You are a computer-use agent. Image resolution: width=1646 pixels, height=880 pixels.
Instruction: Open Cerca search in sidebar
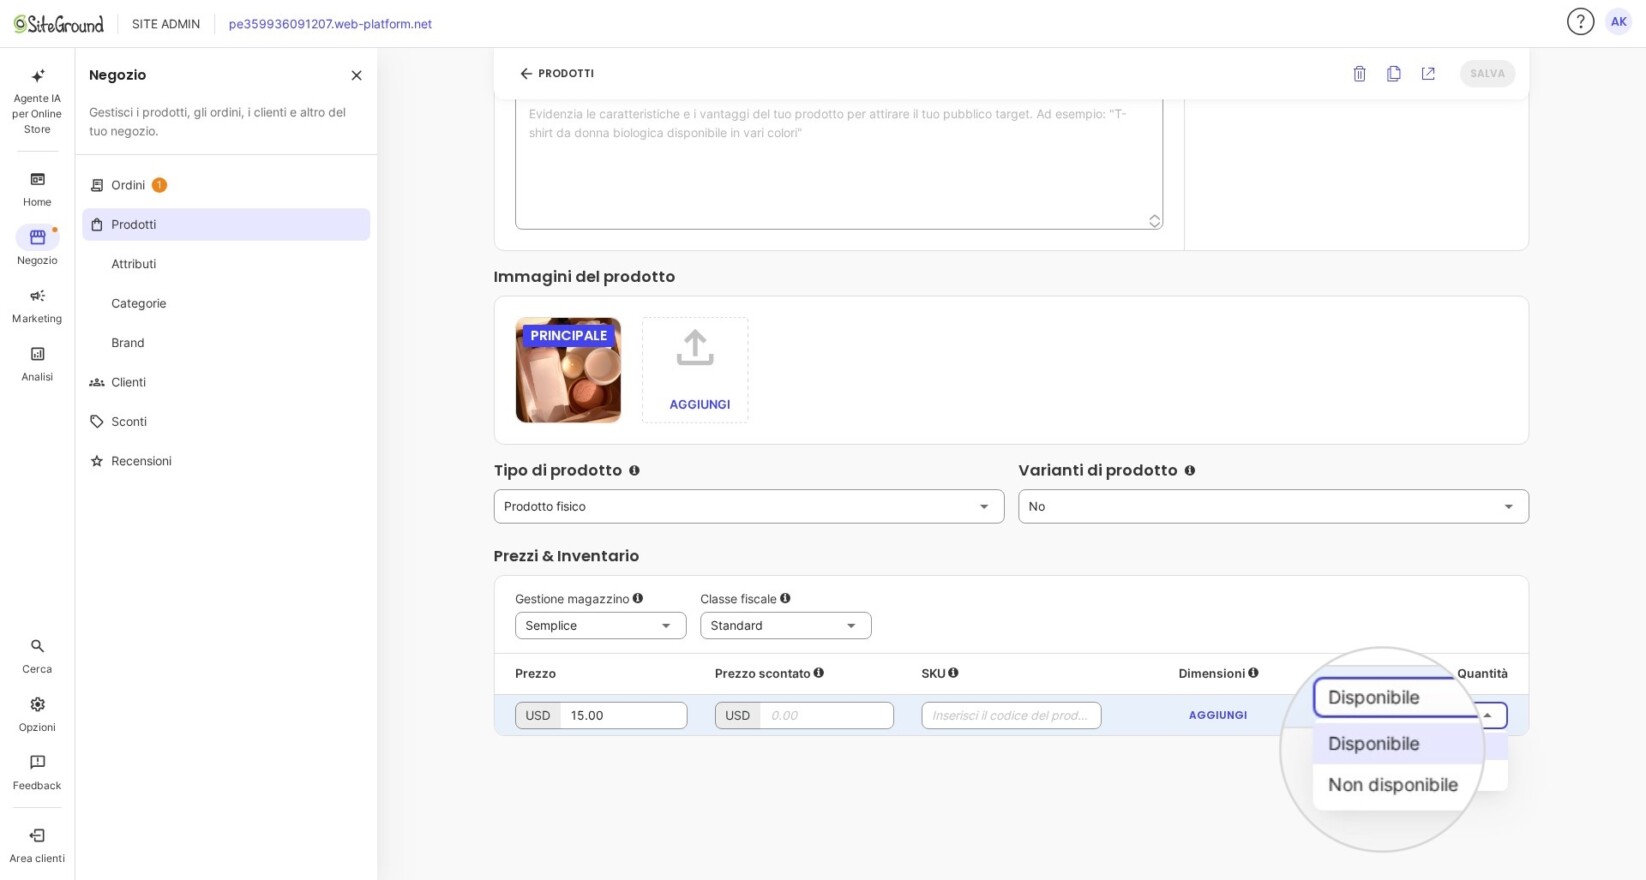(37, 655)
